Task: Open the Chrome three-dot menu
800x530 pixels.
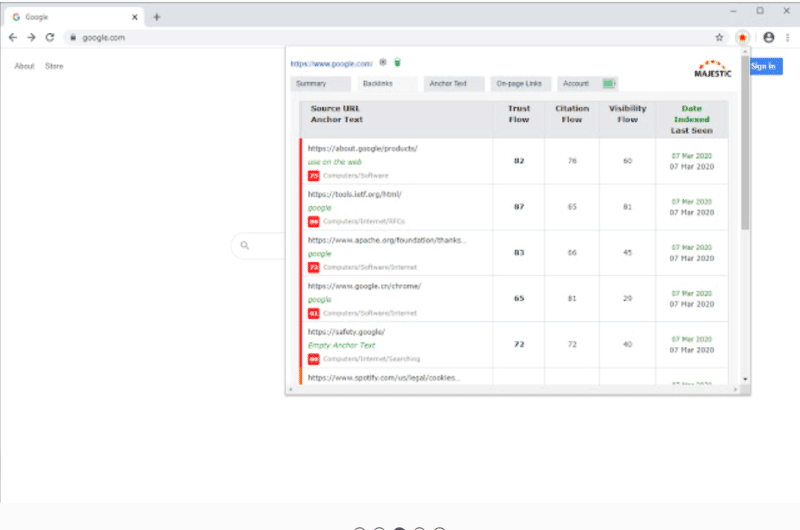Action: (787, 37)
